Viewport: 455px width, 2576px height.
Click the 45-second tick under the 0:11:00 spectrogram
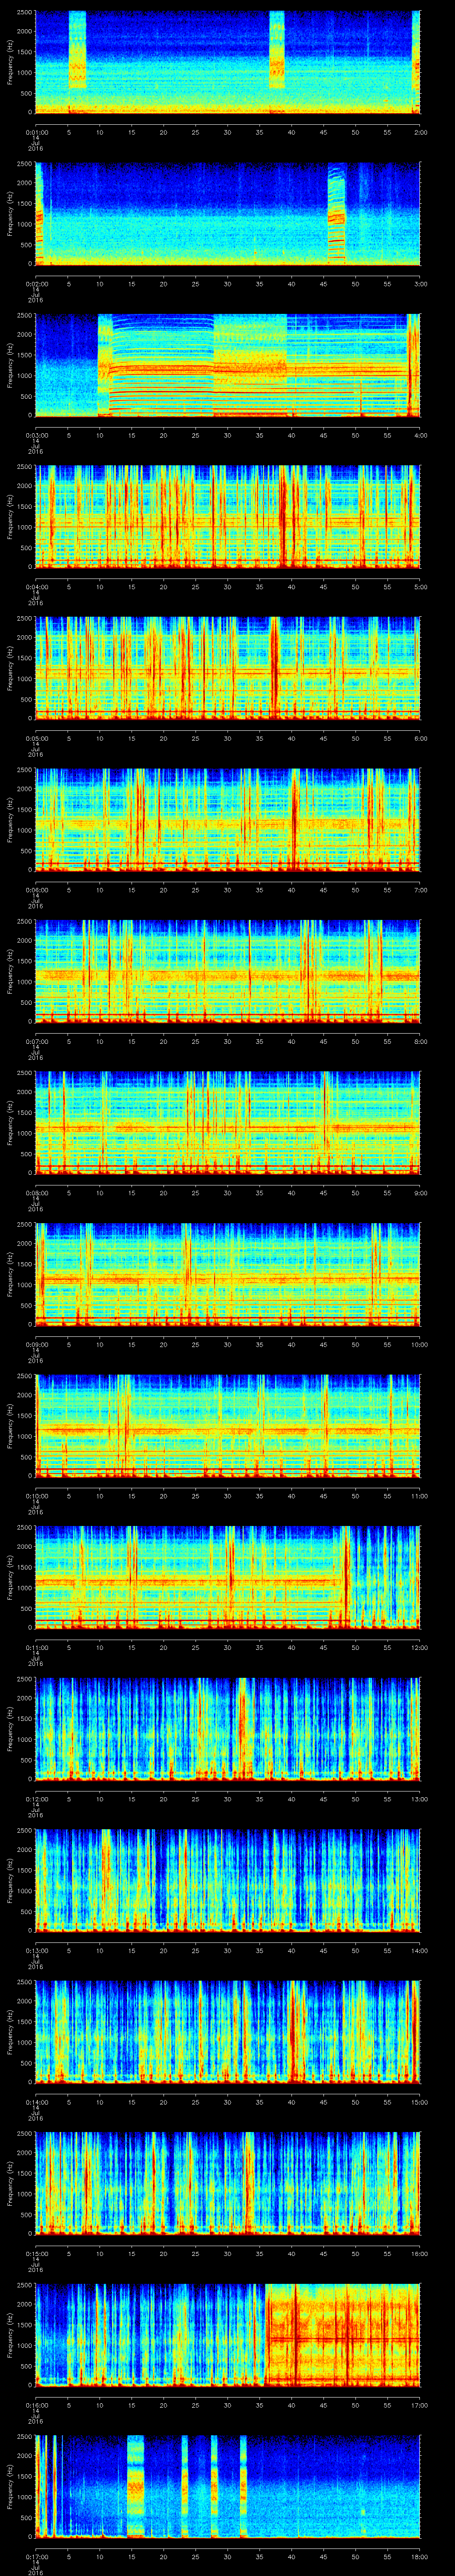click(x=324, y=1645)
